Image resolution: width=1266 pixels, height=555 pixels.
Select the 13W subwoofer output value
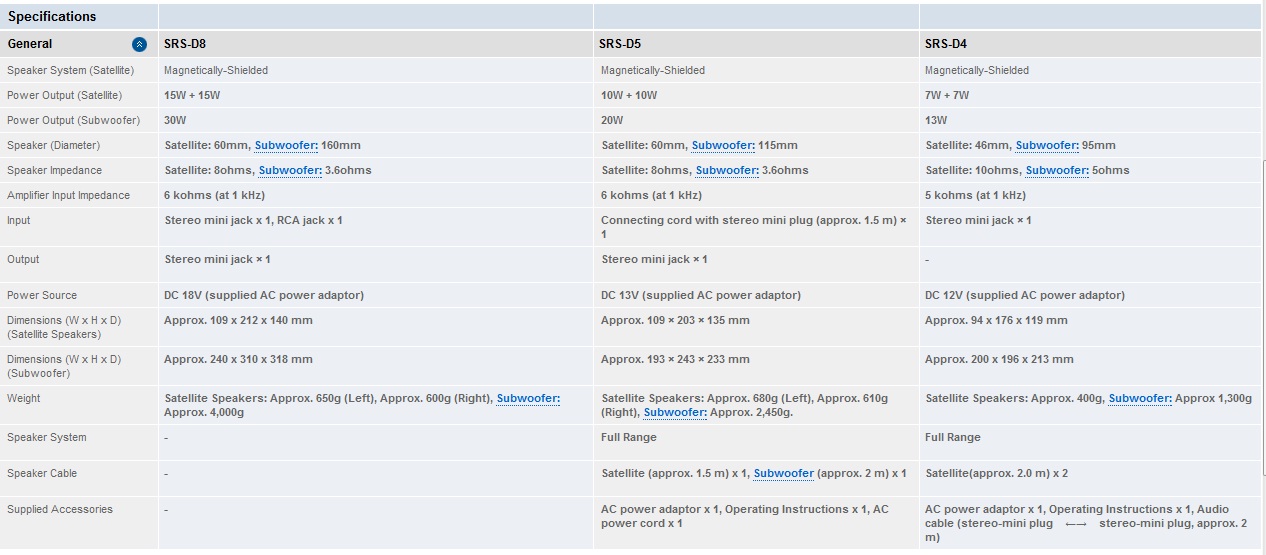point(936,120)
